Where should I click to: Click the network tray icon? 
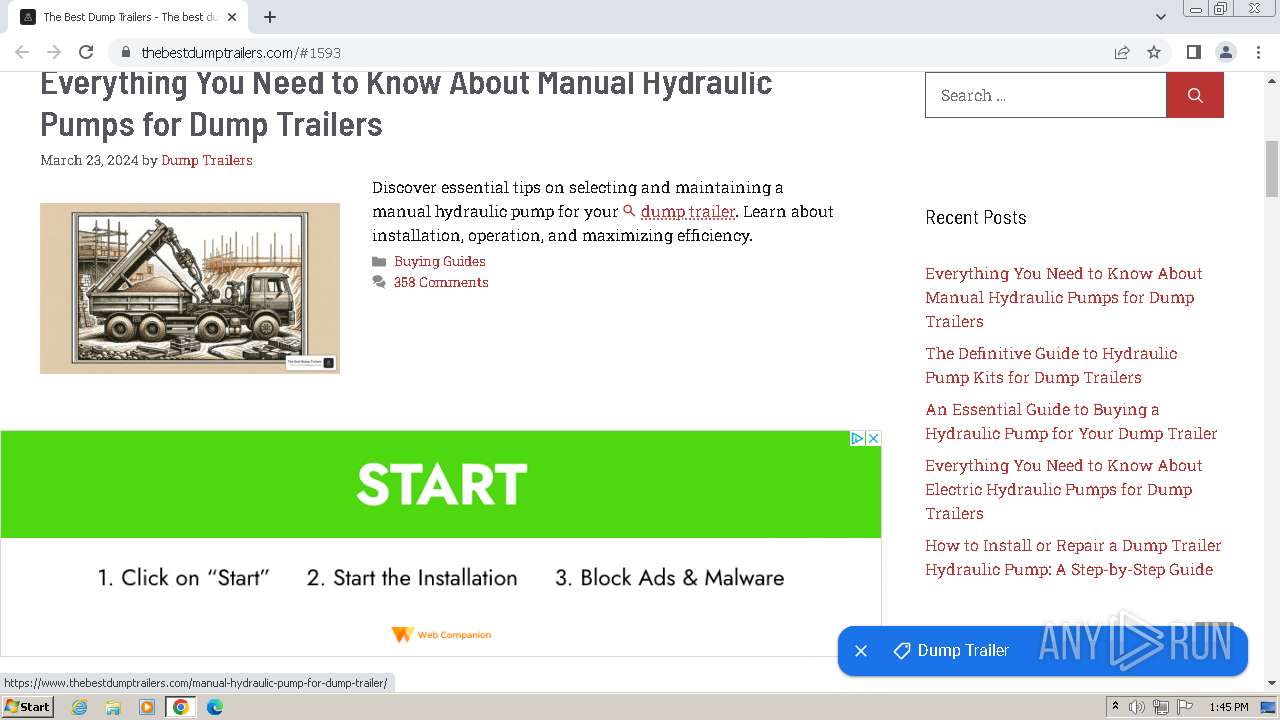[x=1161, y=707]
